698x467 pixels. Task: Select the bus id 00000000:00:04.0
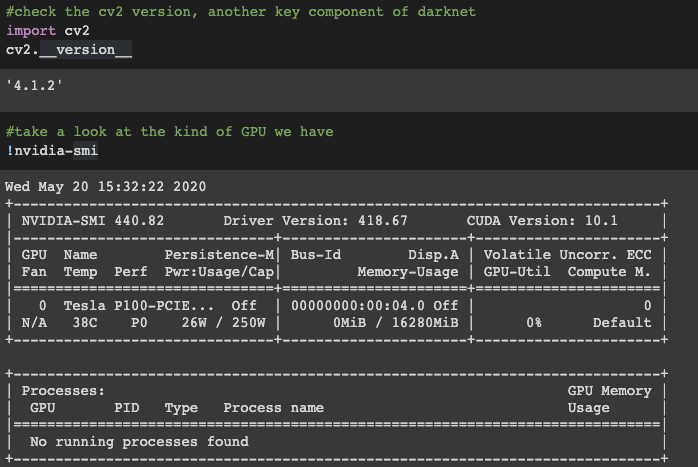pos(357,305)
